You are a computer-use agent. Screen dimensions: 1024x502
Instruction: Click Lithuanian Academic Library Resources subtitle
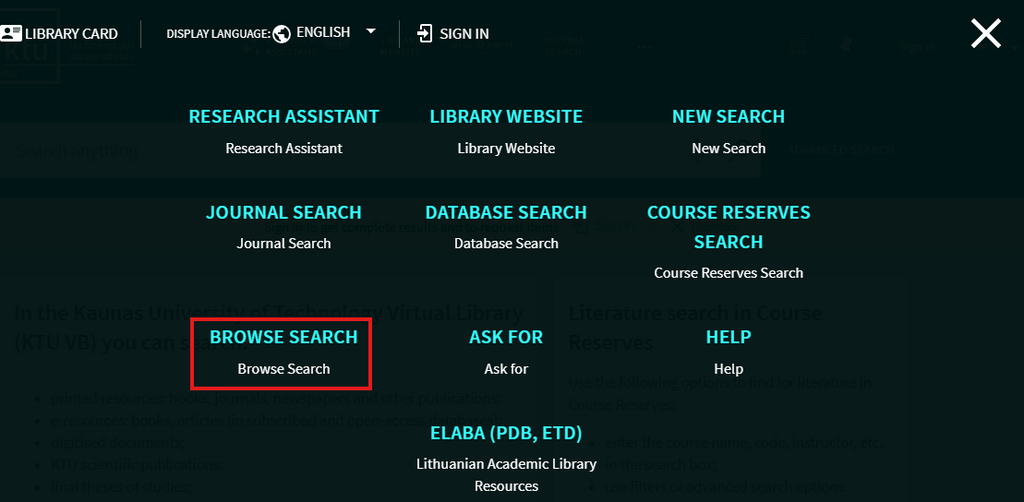point(506,474)
